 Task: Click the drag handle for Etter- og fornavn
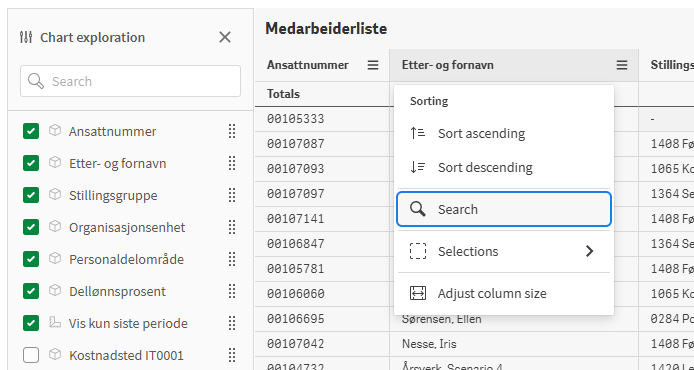[x=232, y=163]
